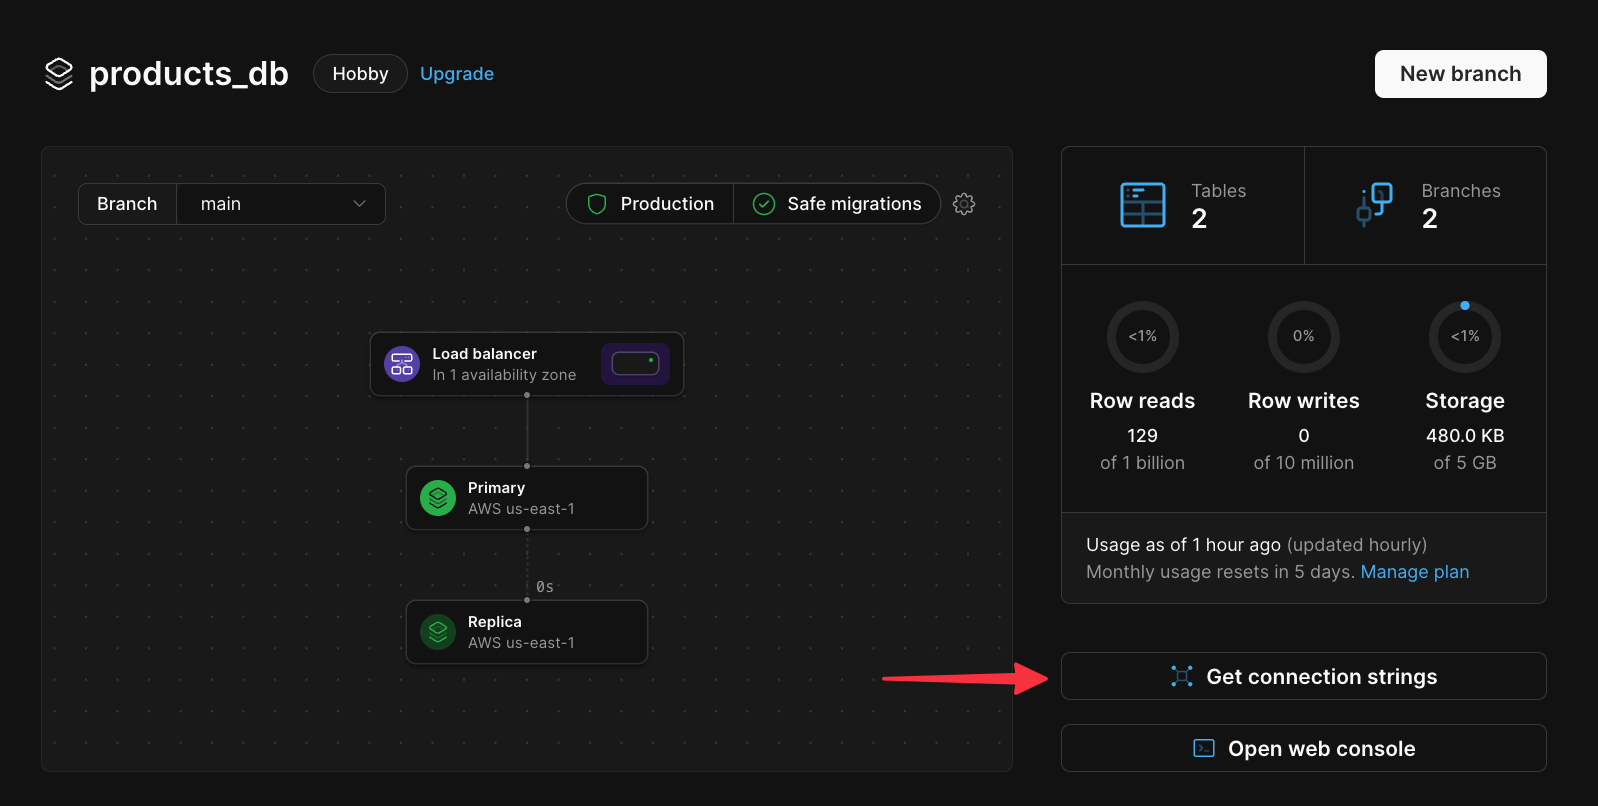The height and width of the screenshot is (806, 1598).
Task: Click the 'of 1 billion' text
Action: tap(1143, 463)
